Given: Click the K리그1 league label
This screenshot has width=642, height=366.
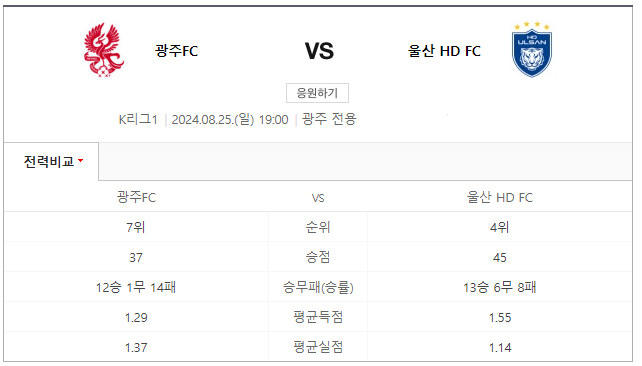Looking at the screenshot, I should (x=138, y=119).
